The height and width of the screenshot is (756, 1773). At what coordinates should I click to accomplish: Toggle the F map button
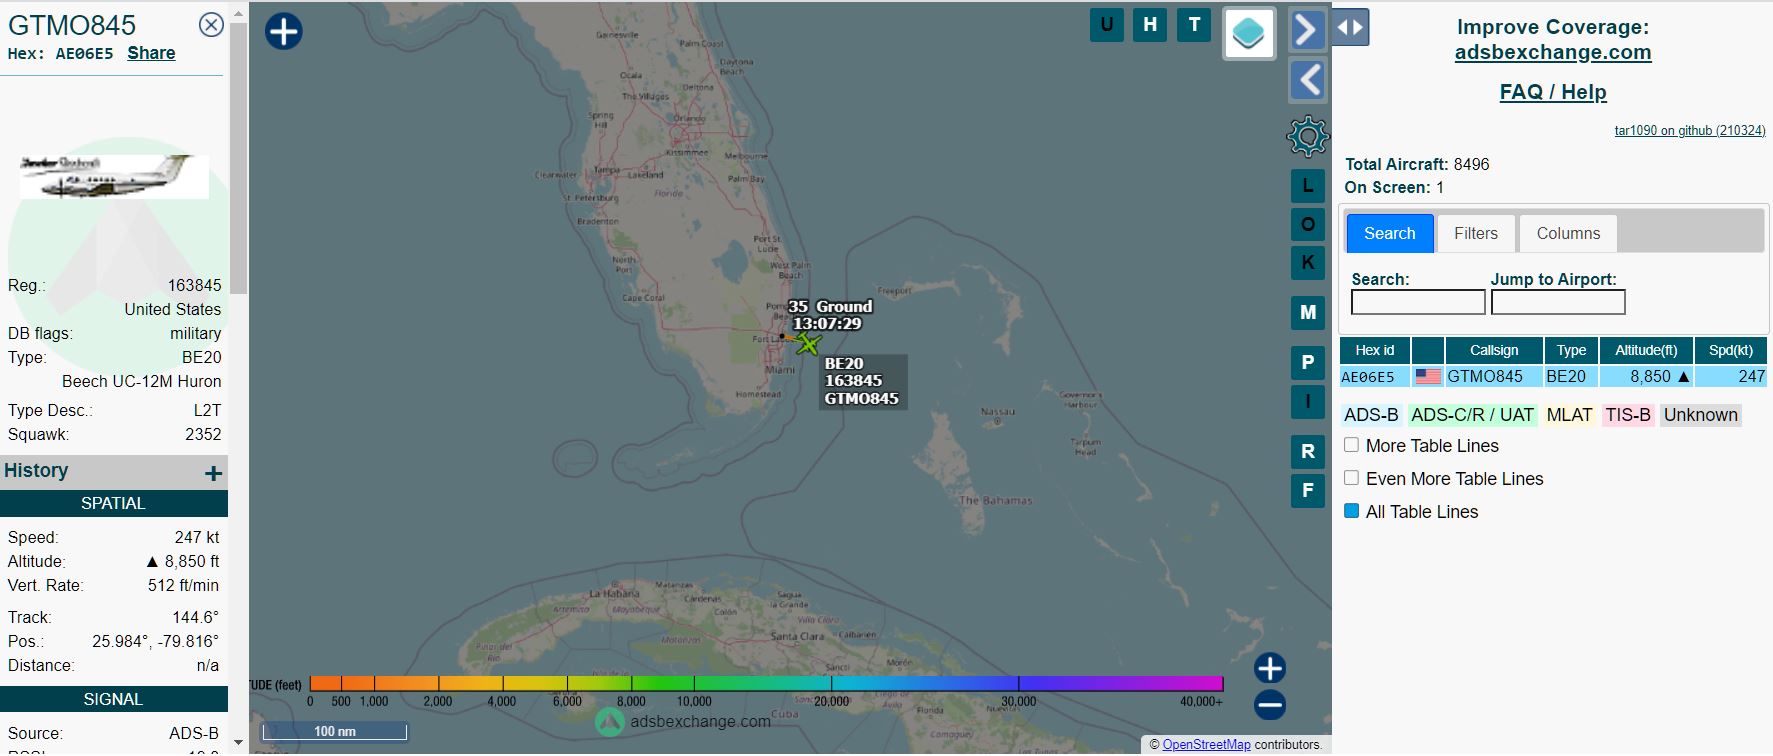[1307, 491]
